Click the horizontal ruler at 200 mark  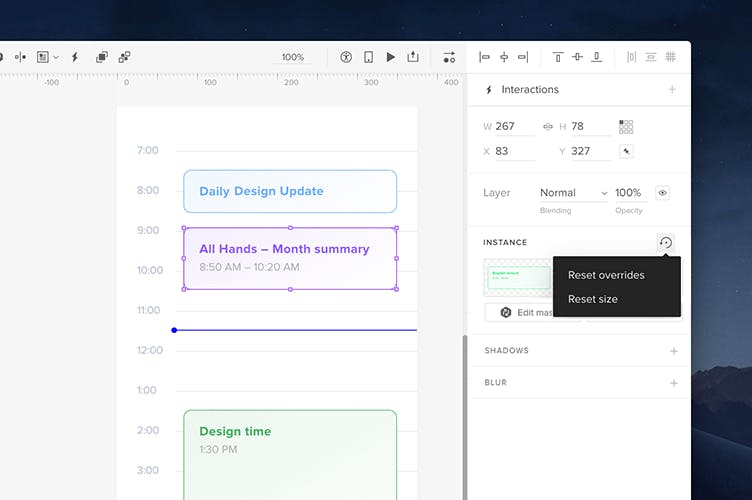coord(291,82)
